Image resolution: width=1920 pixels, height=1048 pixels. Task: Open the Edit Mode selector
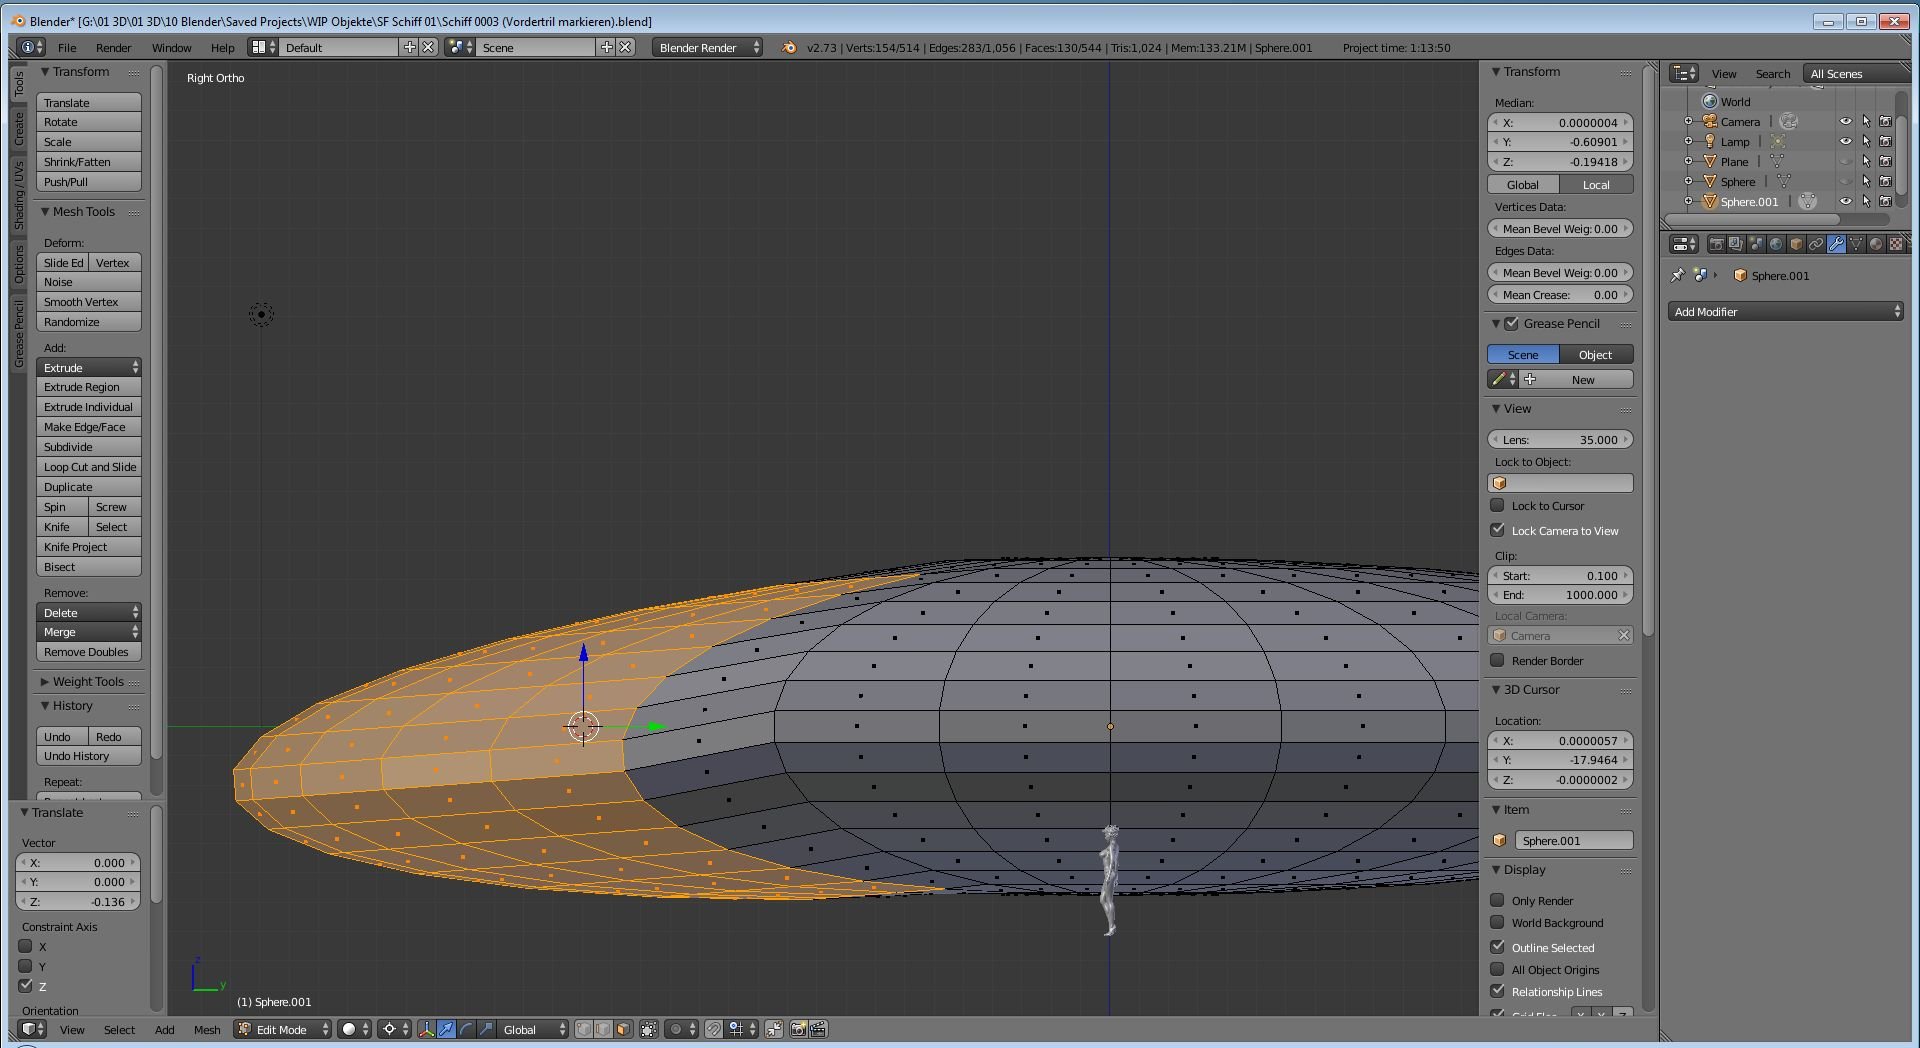tap(283, 1029)
